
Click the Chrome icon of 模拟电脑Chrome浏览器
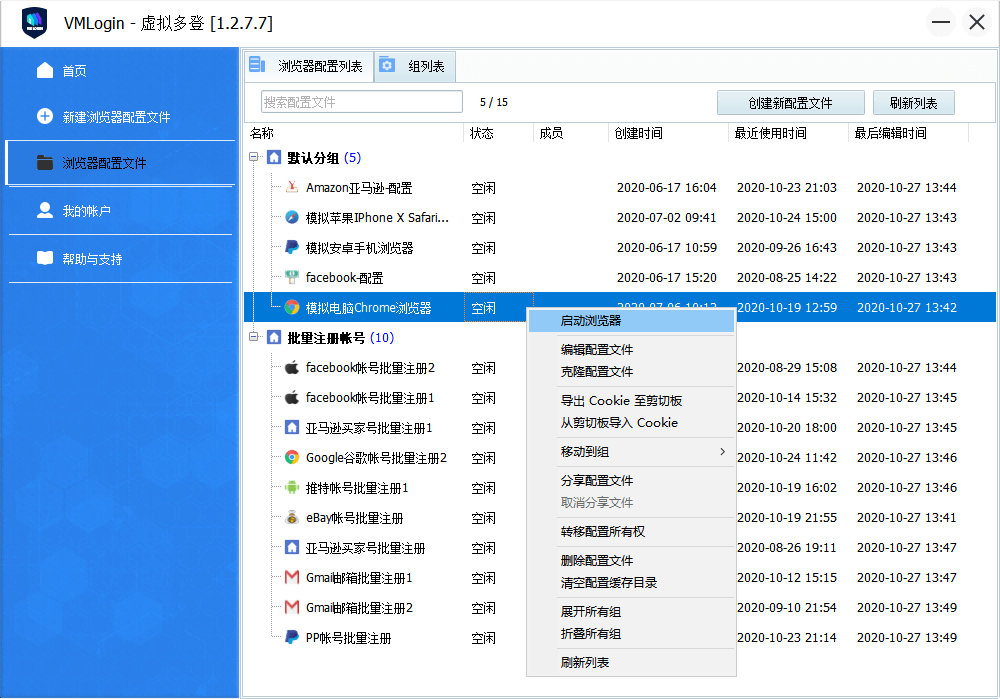click(x=292, y=307)
